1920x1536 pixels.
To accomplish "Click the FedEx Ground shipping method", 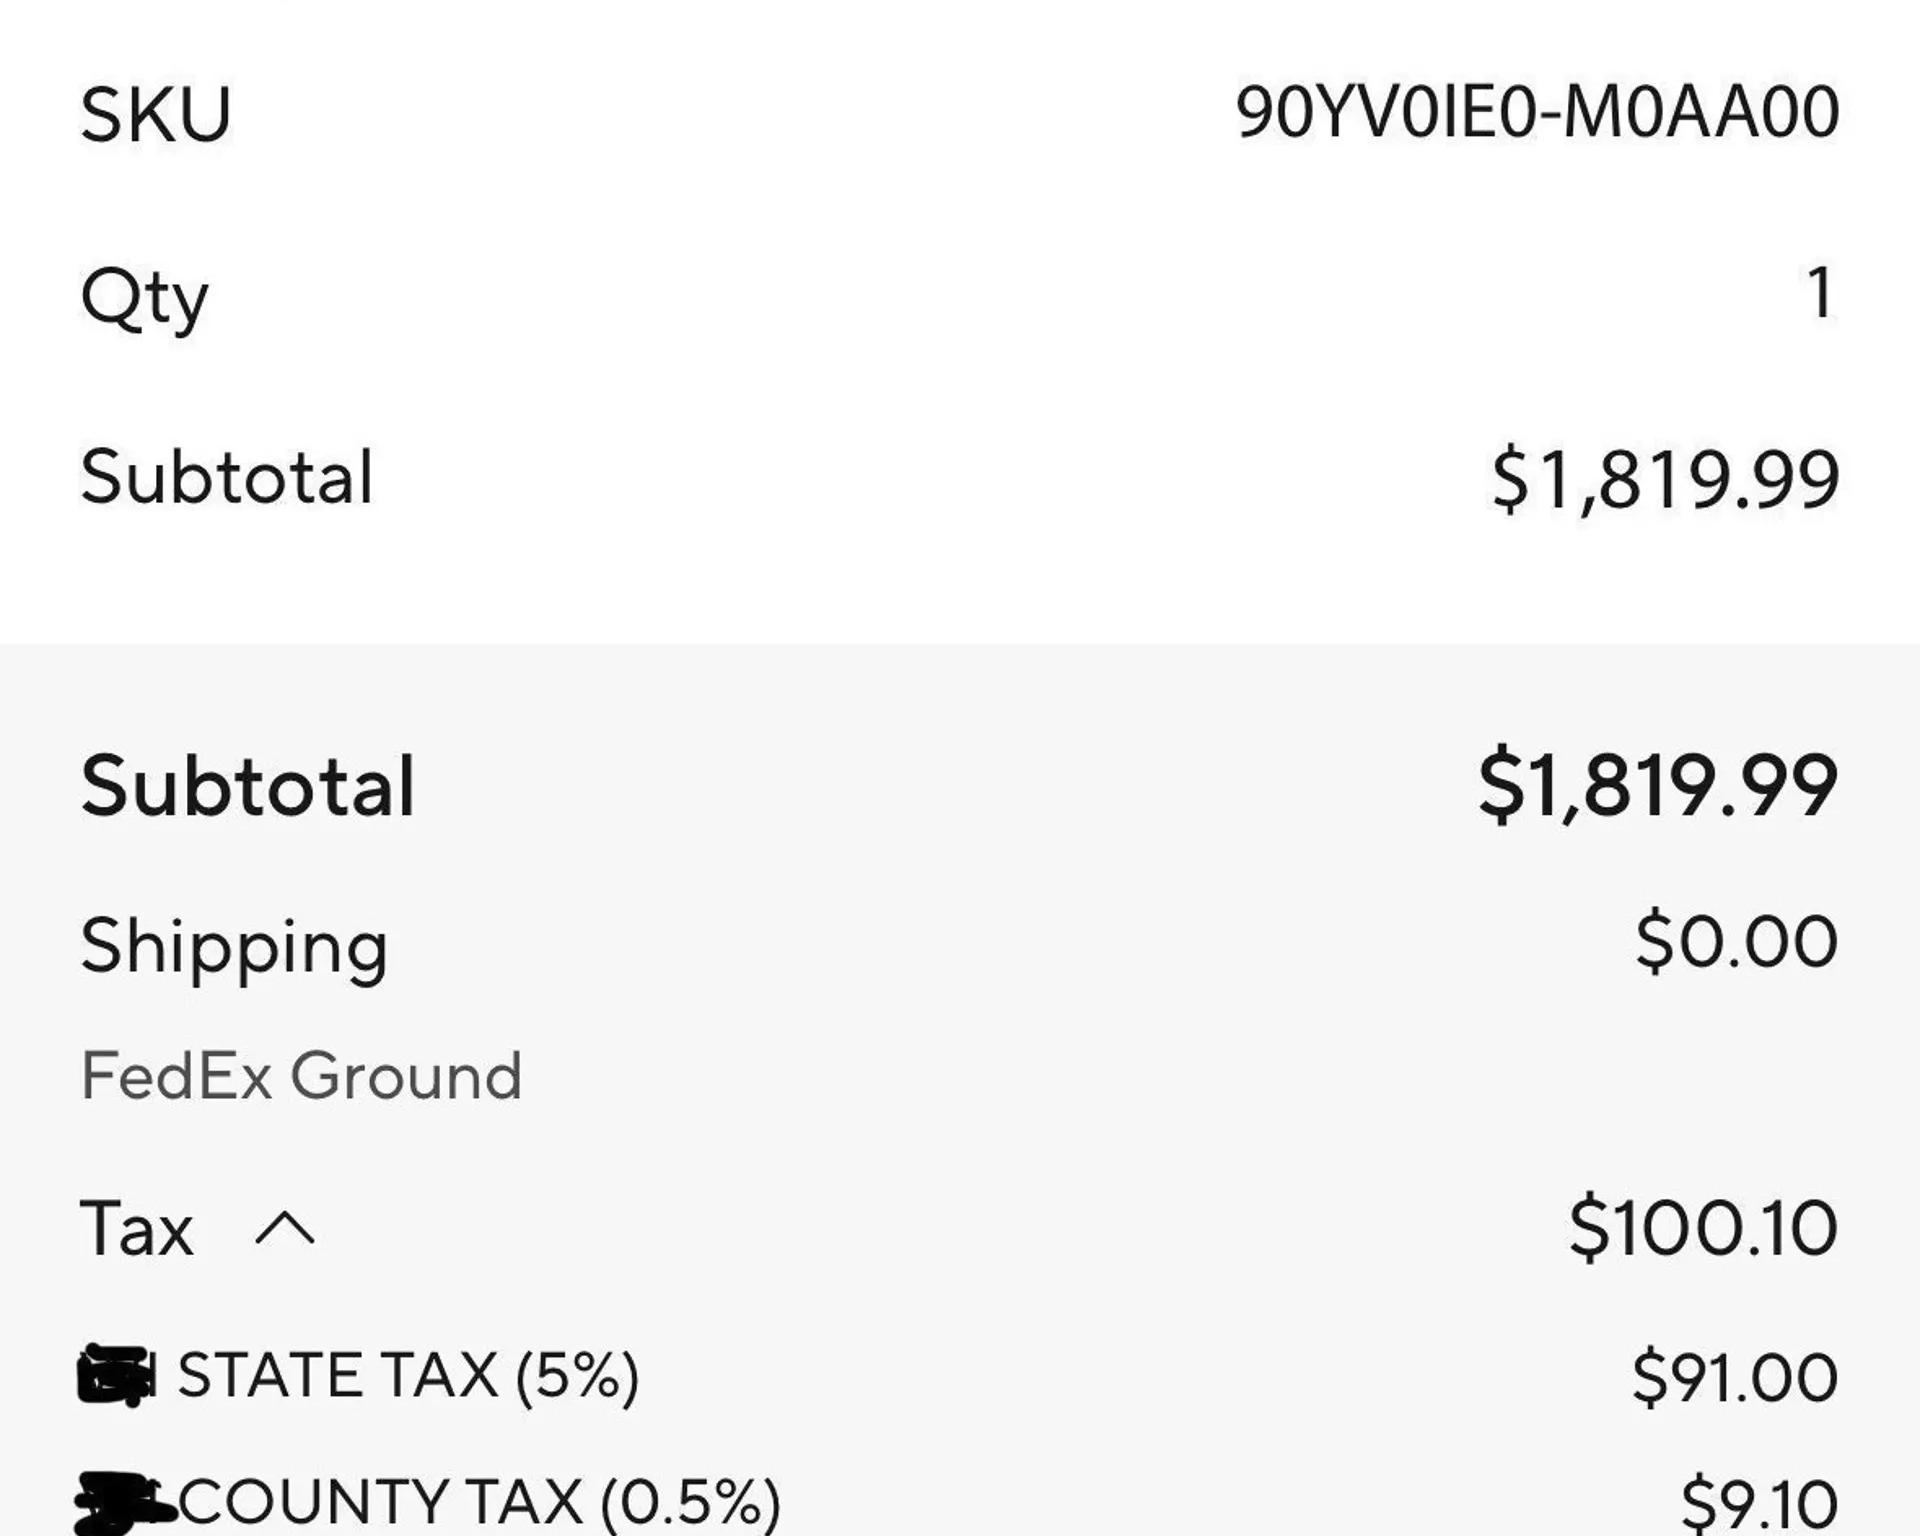I will (x=301, y=1076).
